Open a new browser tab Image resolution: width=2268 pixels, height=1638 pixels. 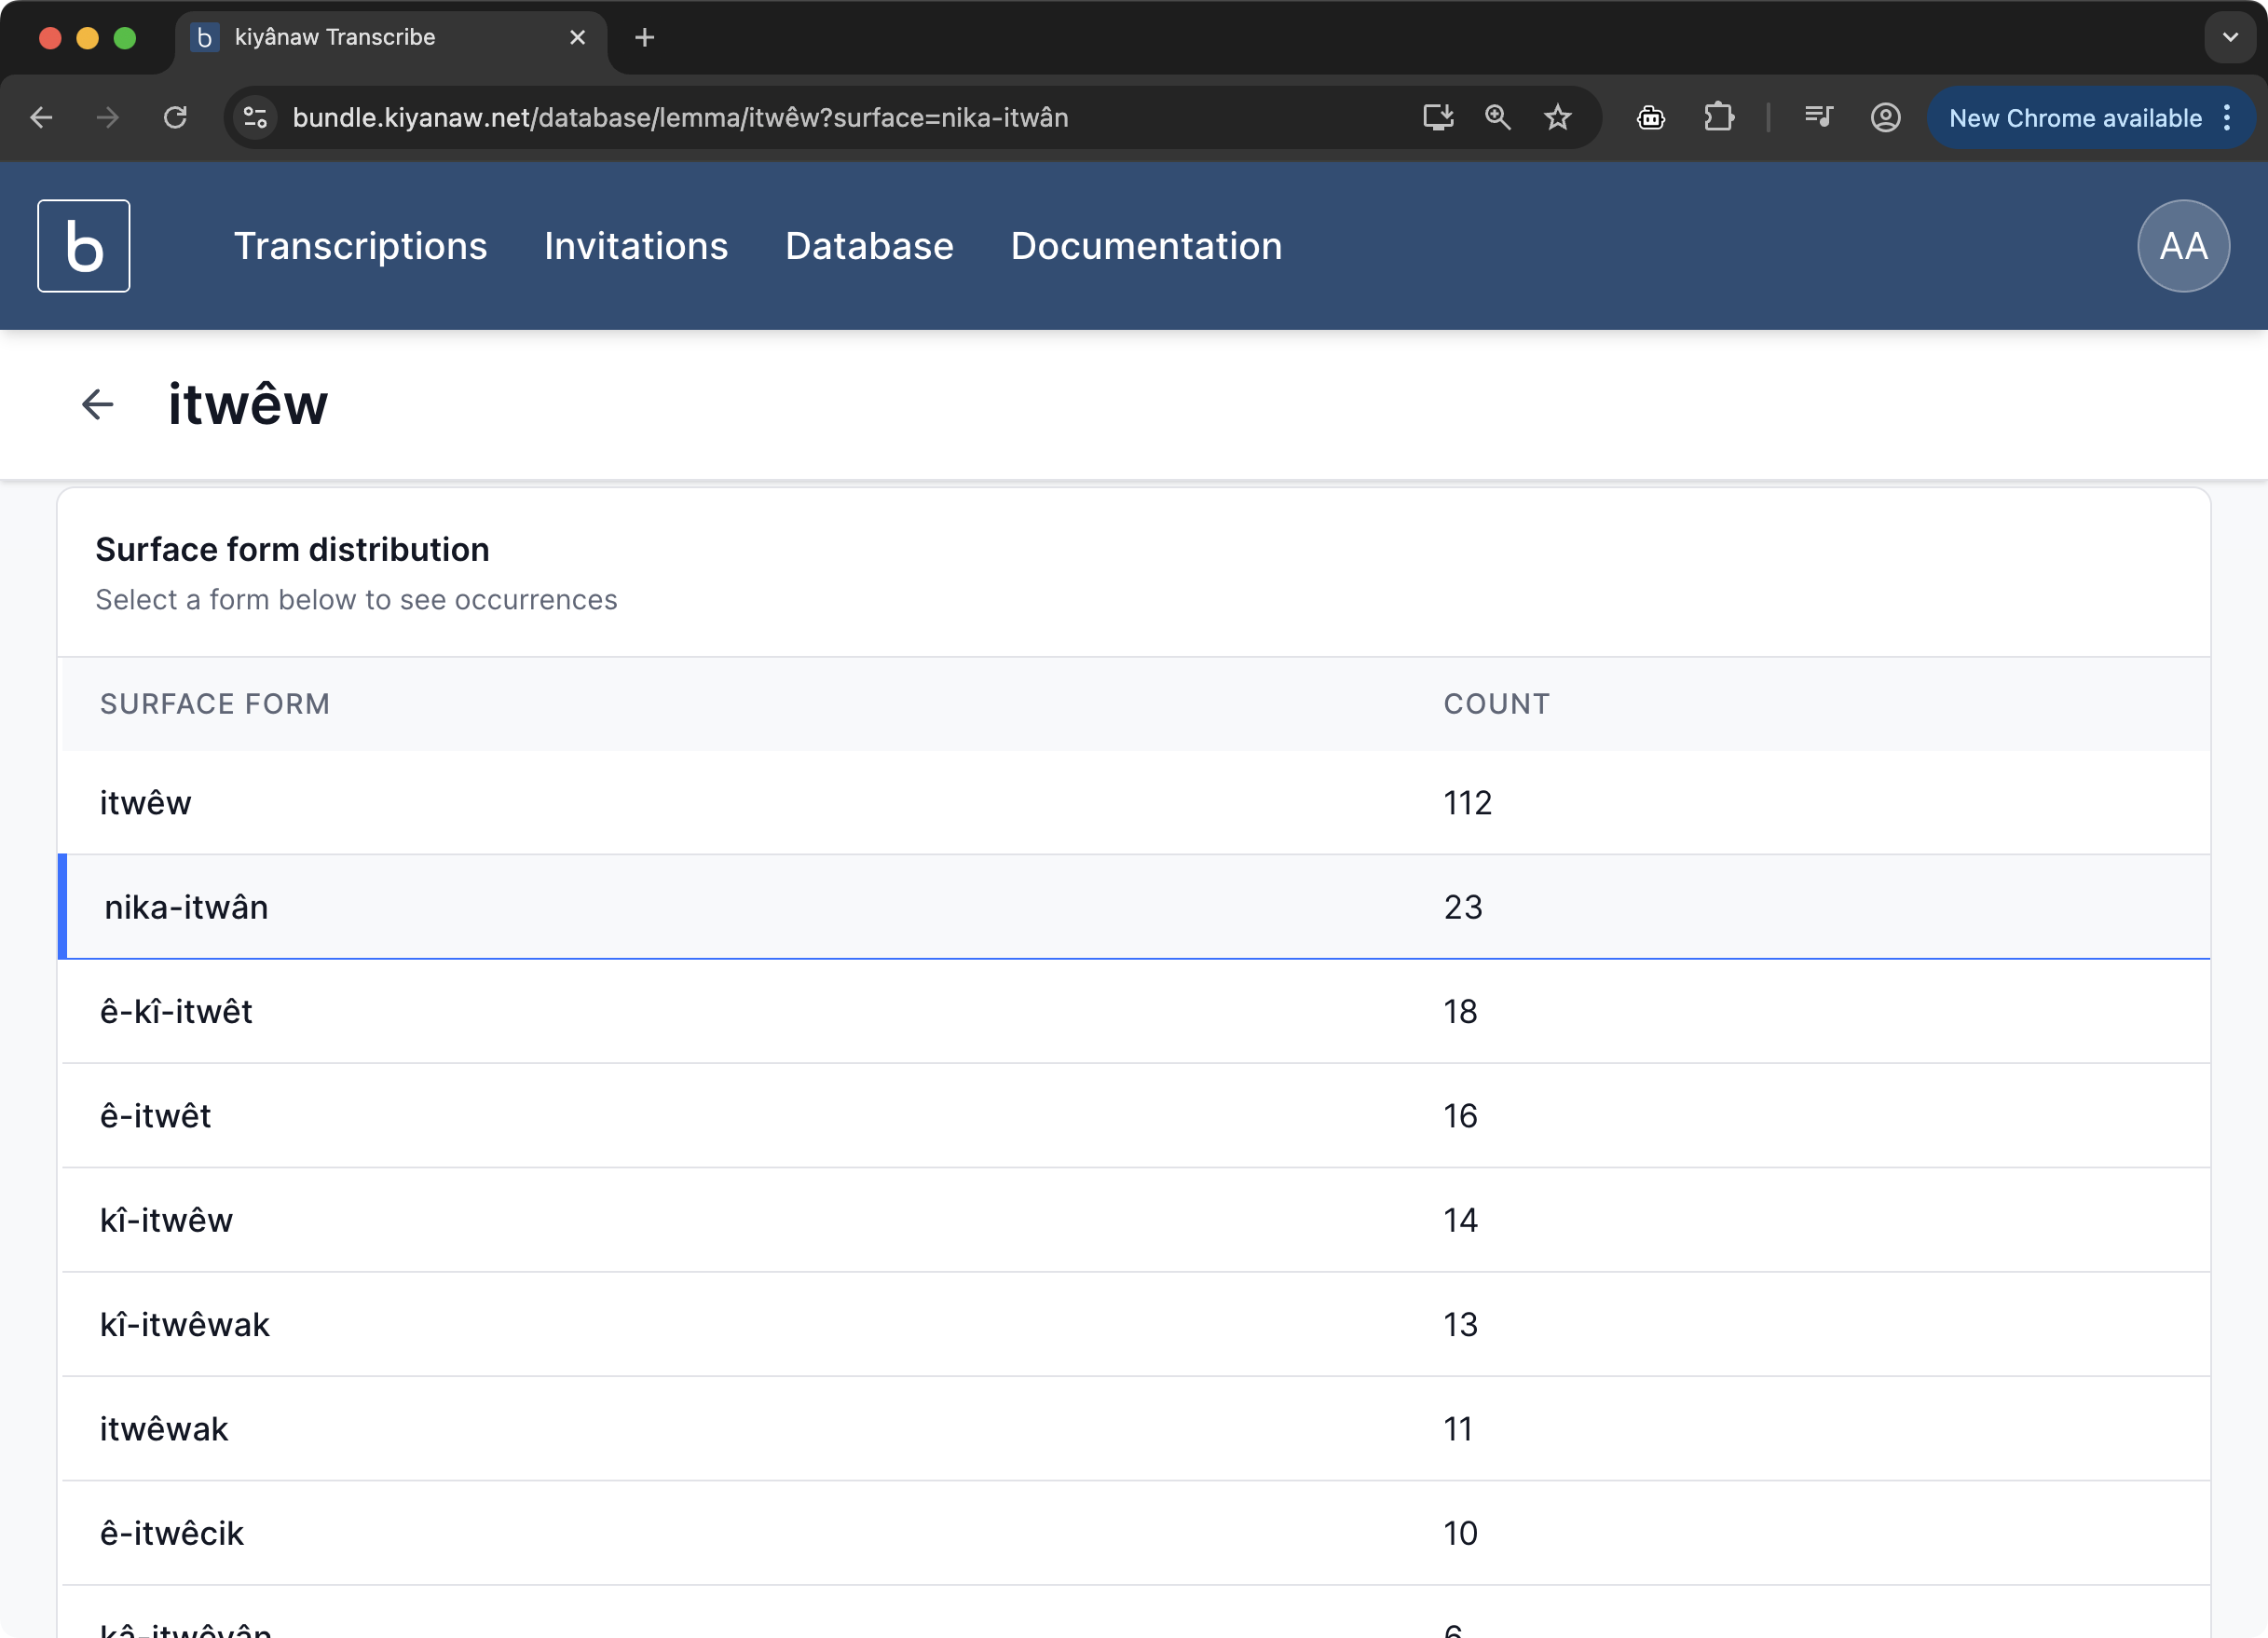tap(645, 38)
